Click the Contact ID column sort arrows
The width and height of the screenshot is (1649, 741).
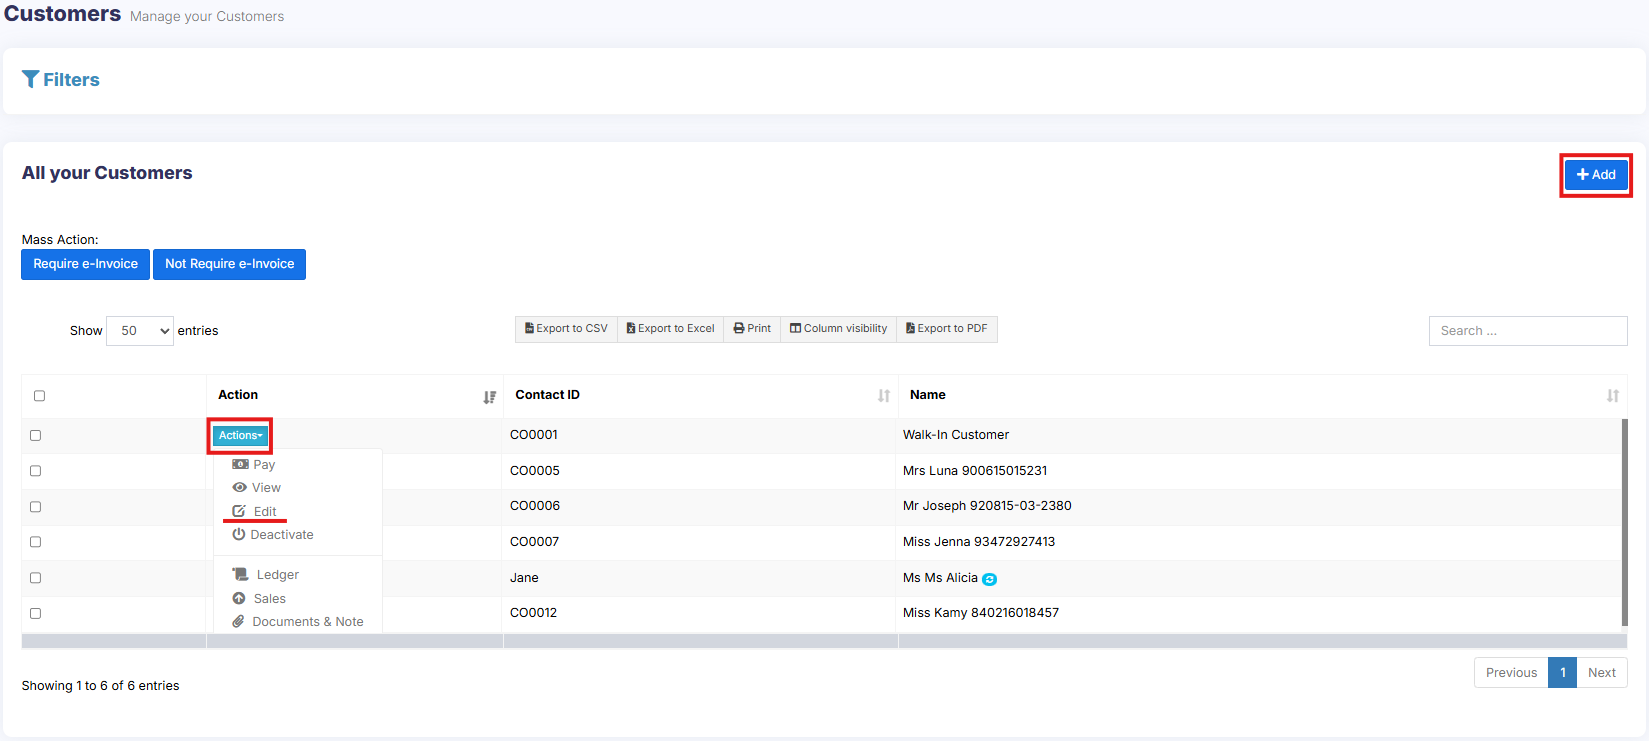point(883,396)
